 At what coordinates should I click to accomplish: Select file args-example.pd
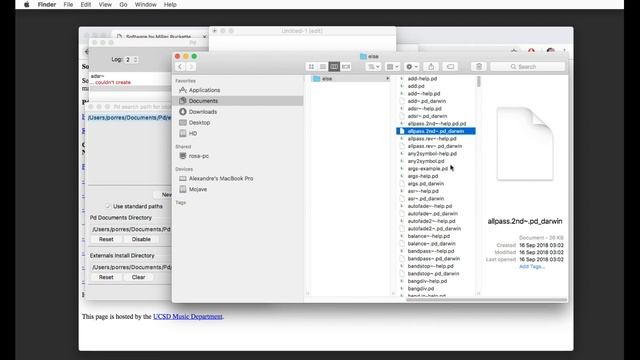[427, 169]
